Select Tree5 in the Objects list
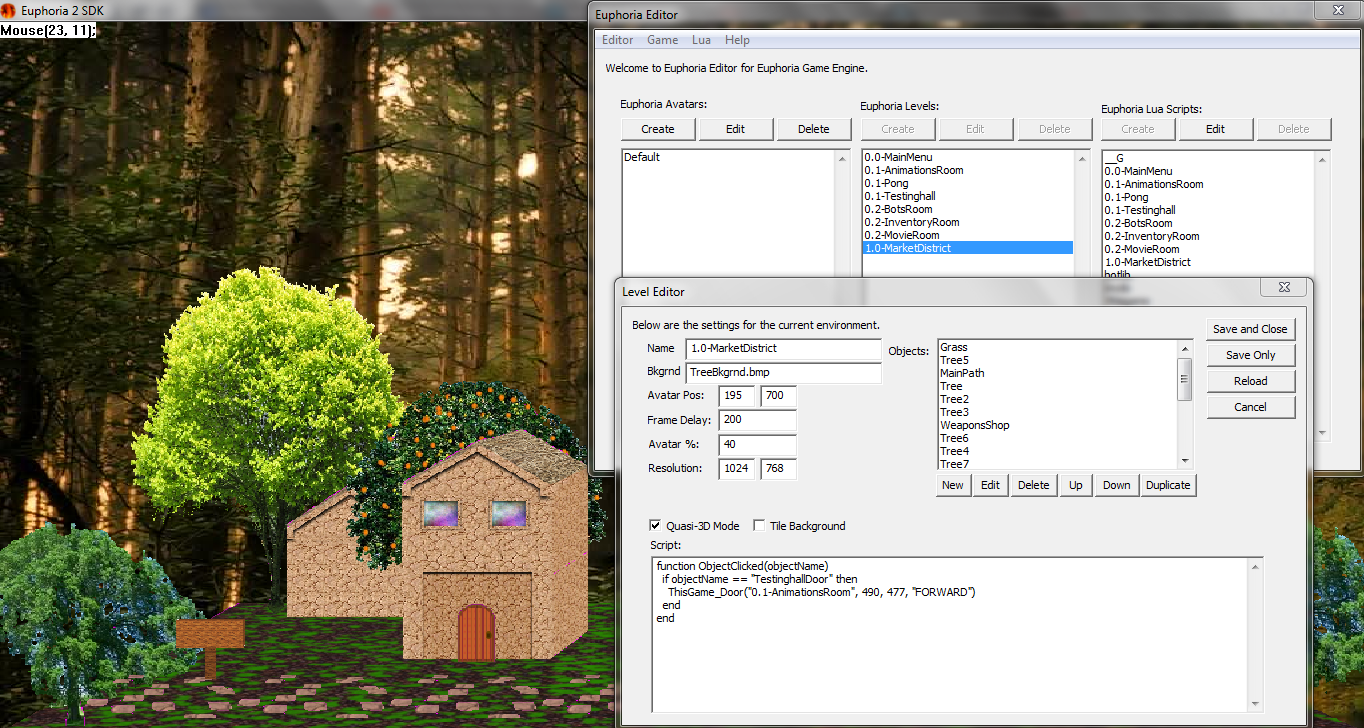This screenshot has height=728, width=1364. 1058,360
